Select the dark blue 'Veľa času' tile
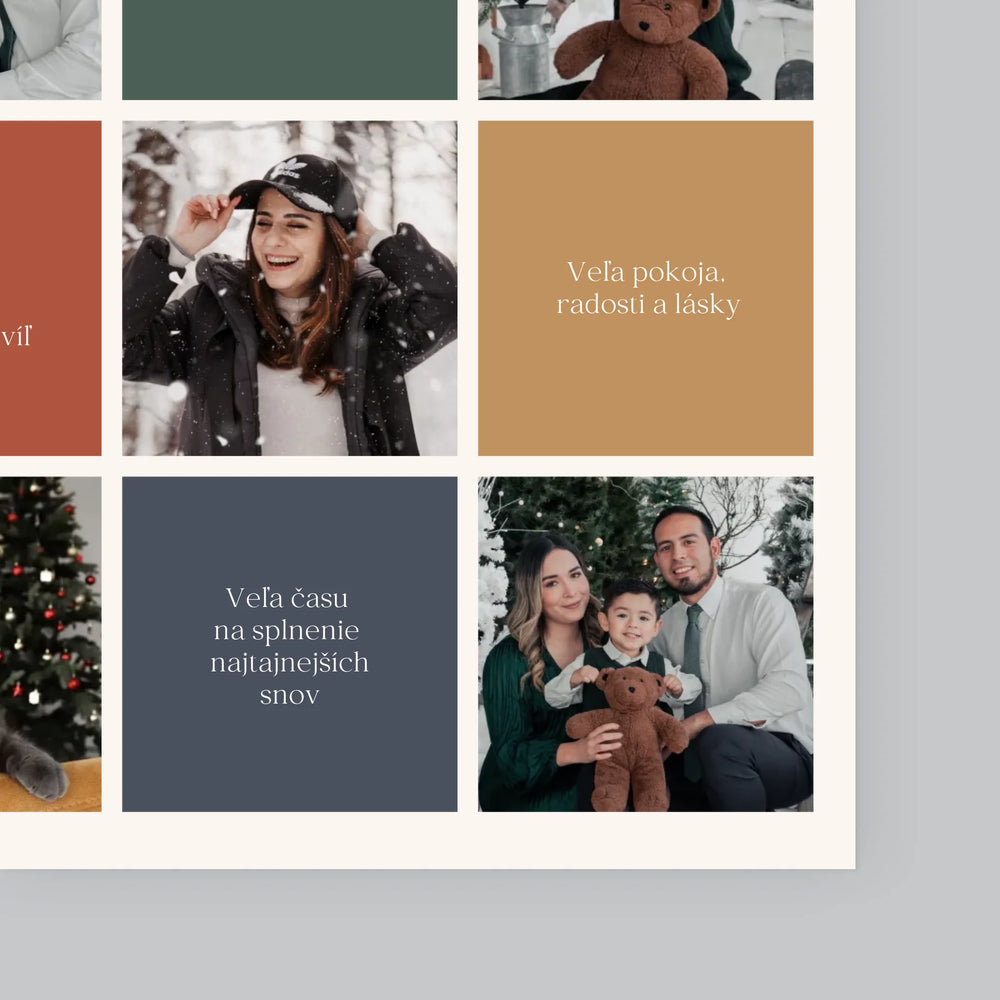This screenshot has width=1000, height=1000. coord(290,644)
